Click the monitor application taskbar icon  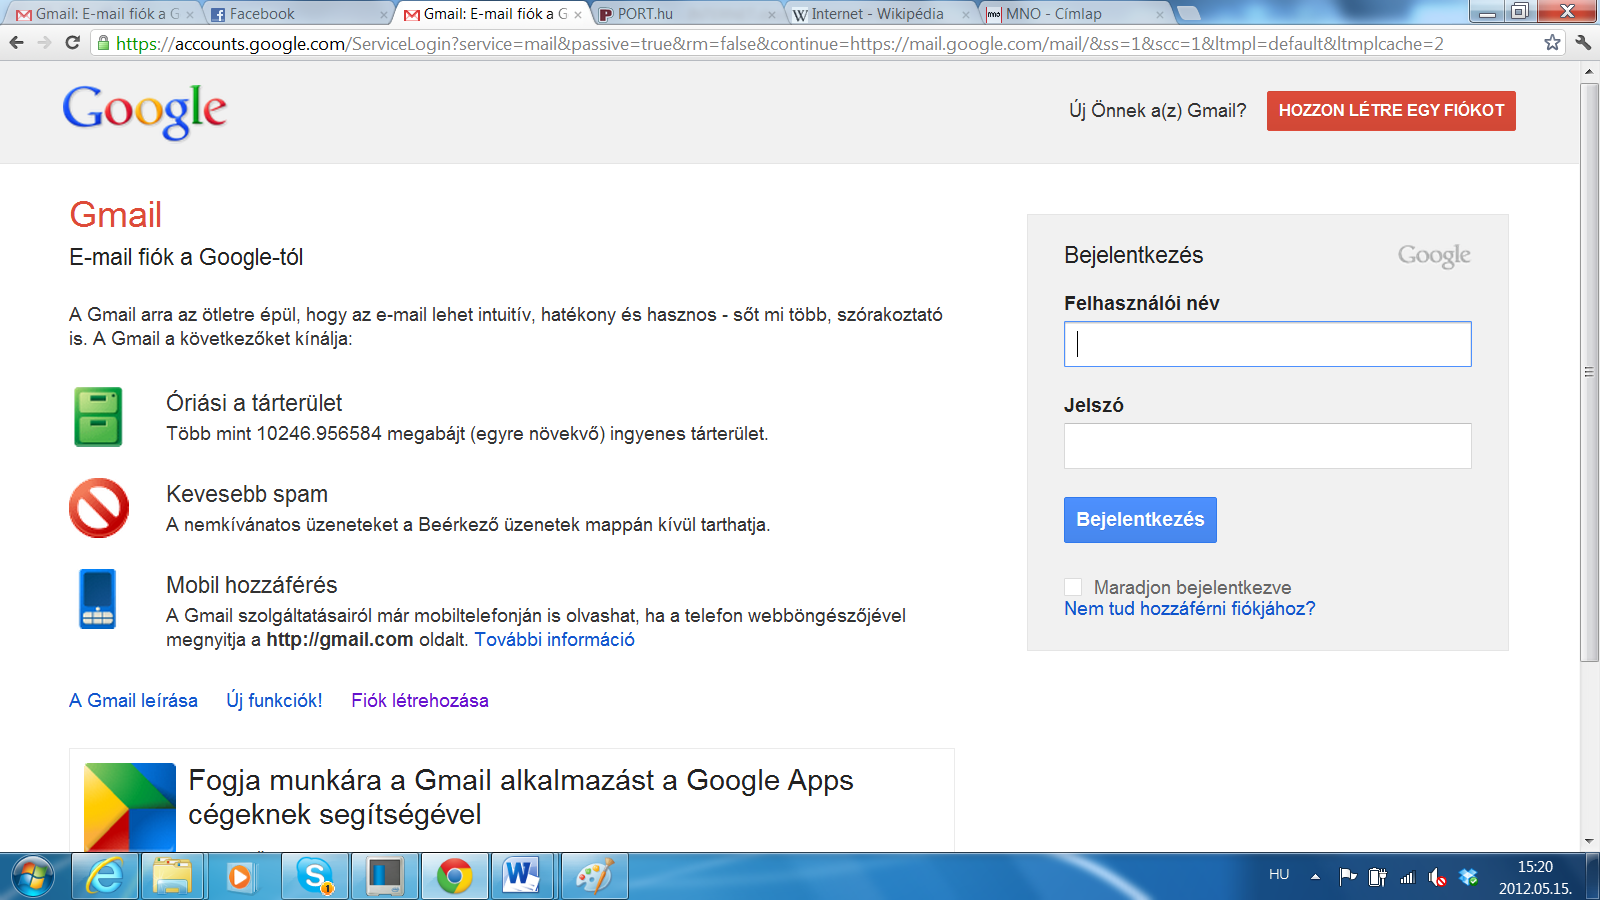(385, 877)
